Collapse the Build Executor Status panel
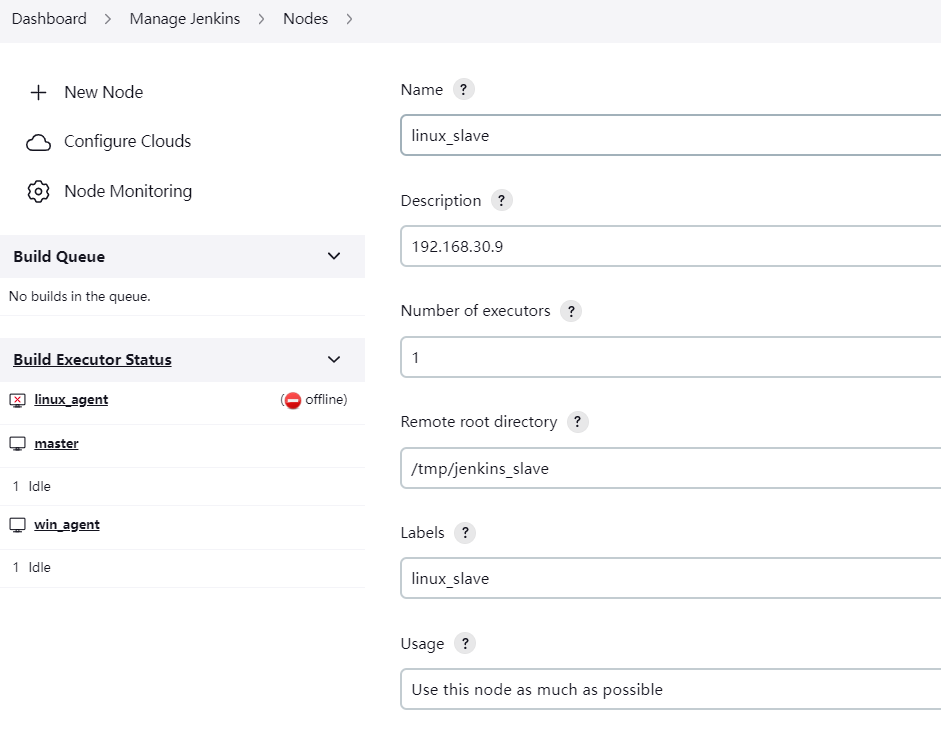Viewport: 941px width, 730px height. coord(334,360)
